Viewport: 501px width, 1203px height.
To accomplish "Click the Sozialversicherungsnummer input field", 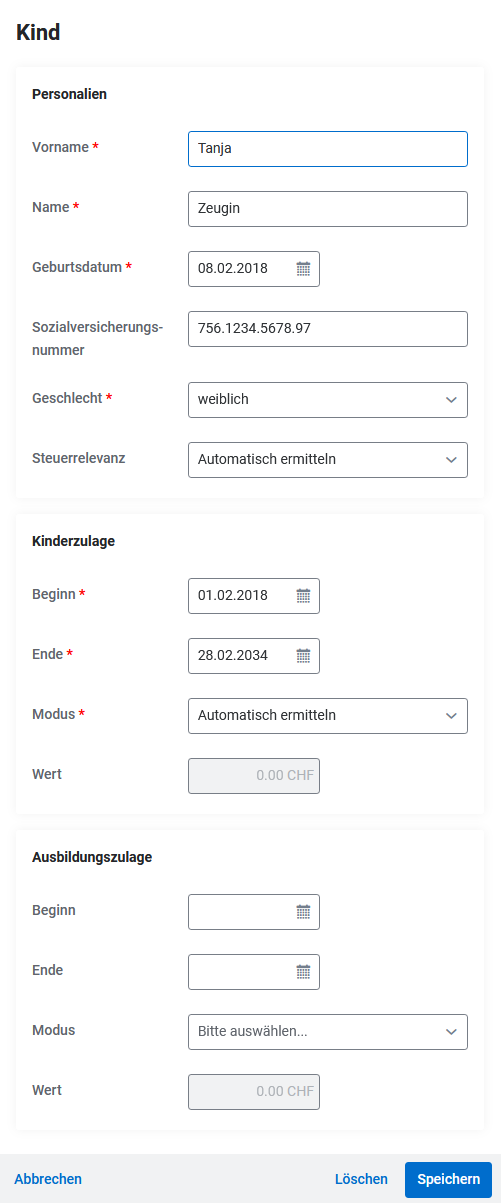I will (x=328, y=329).
